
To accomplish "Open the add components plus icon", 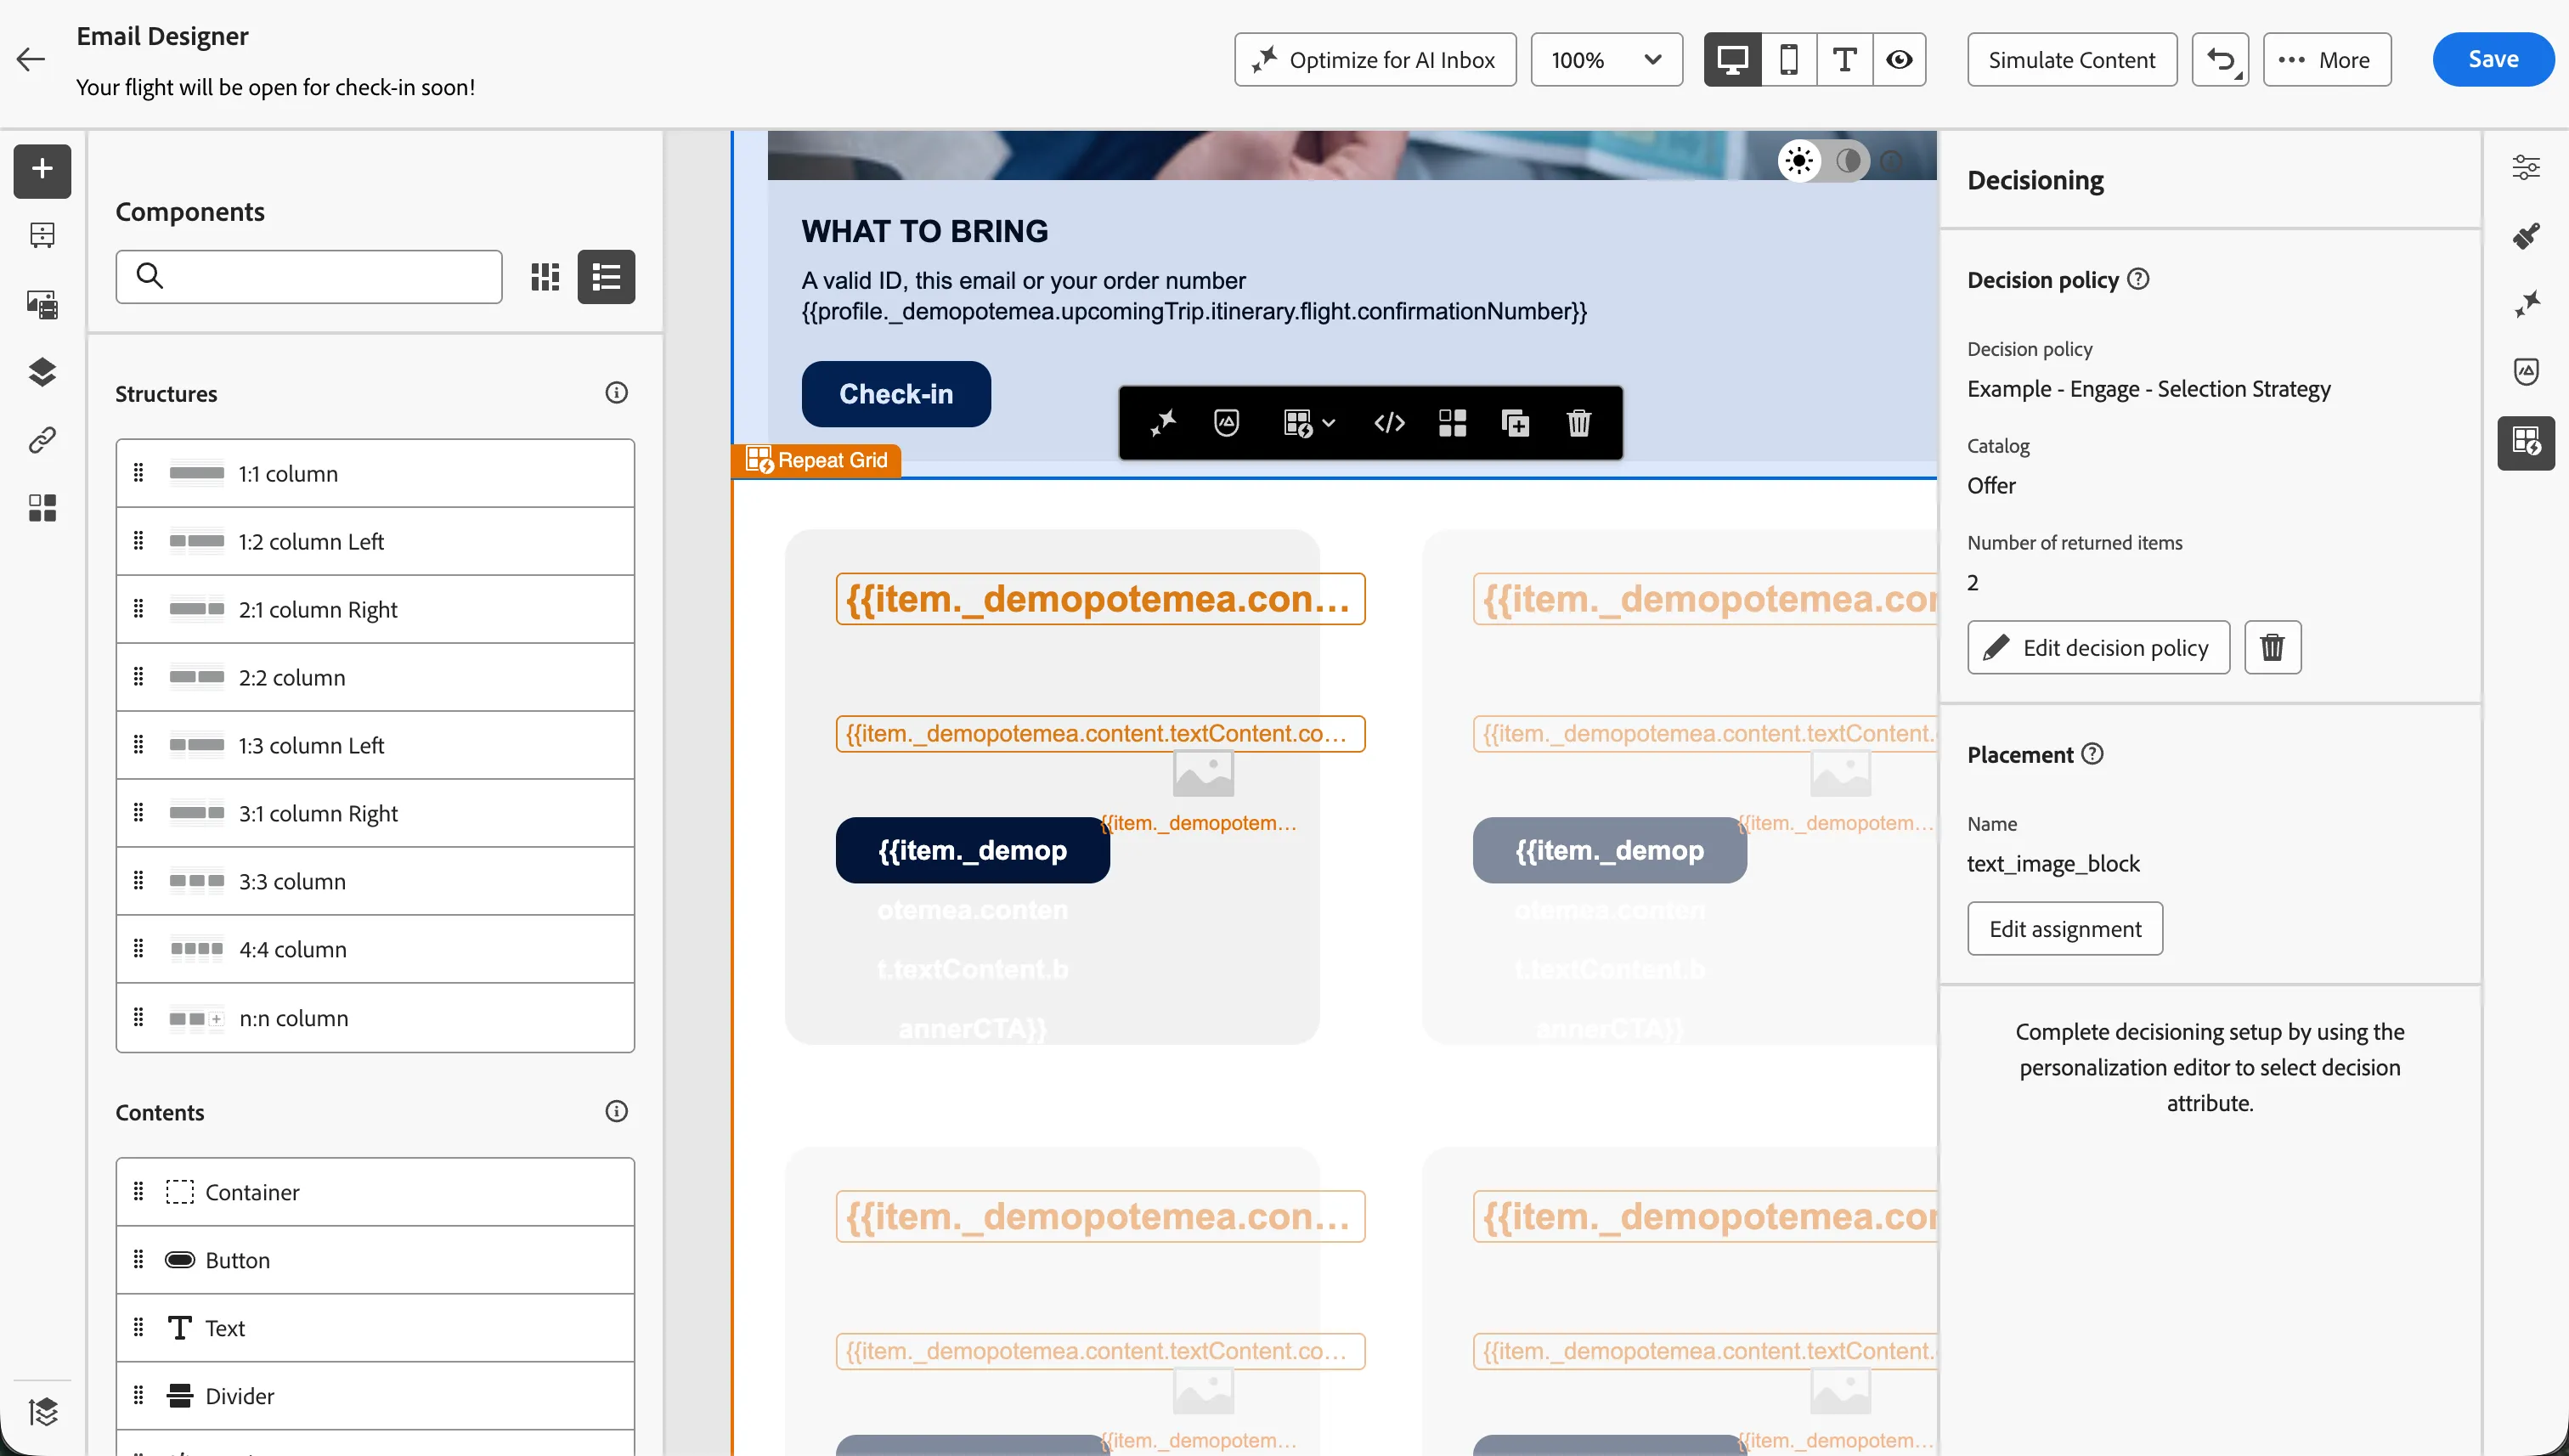I will (42, 170).
